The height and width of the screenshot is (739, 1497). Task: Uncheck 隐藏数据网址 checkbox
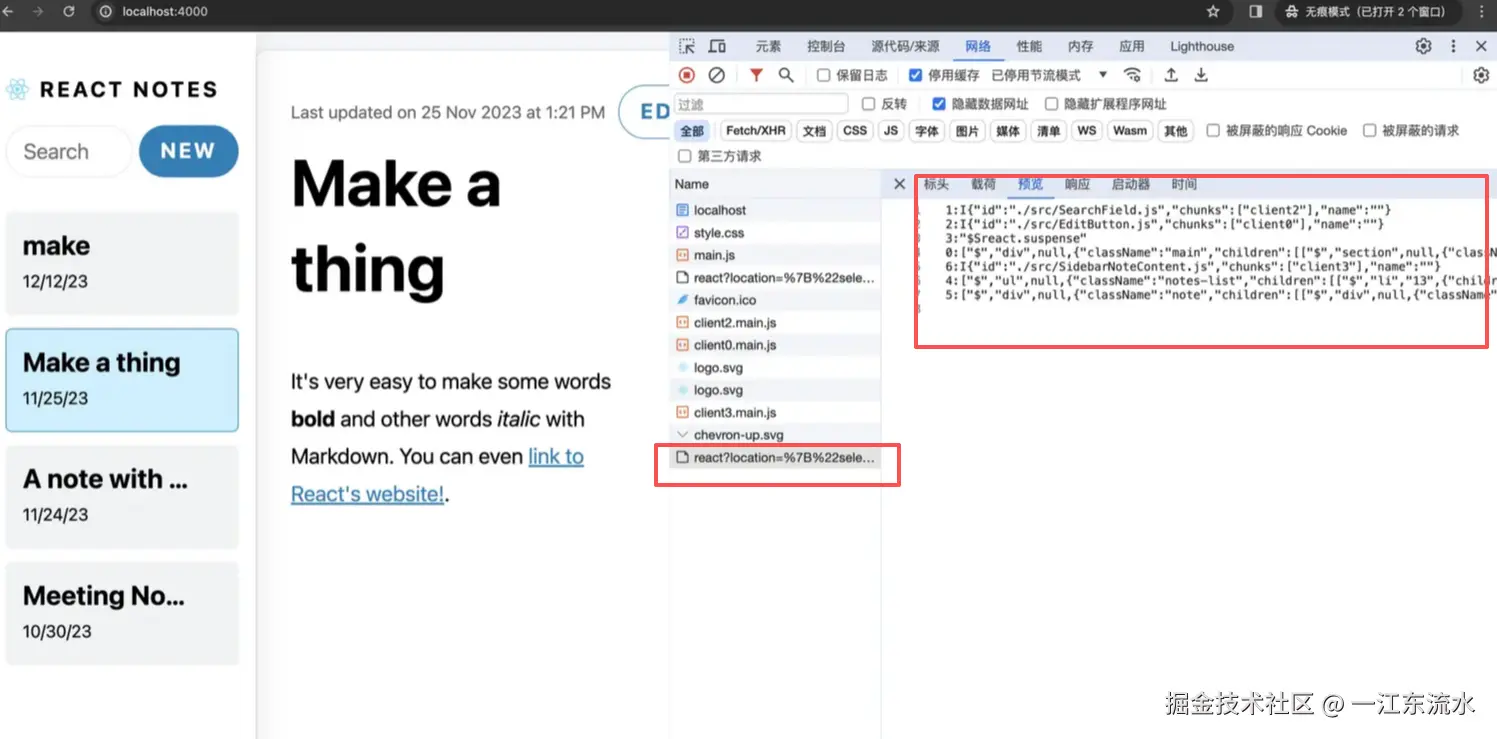pos(939,104)
